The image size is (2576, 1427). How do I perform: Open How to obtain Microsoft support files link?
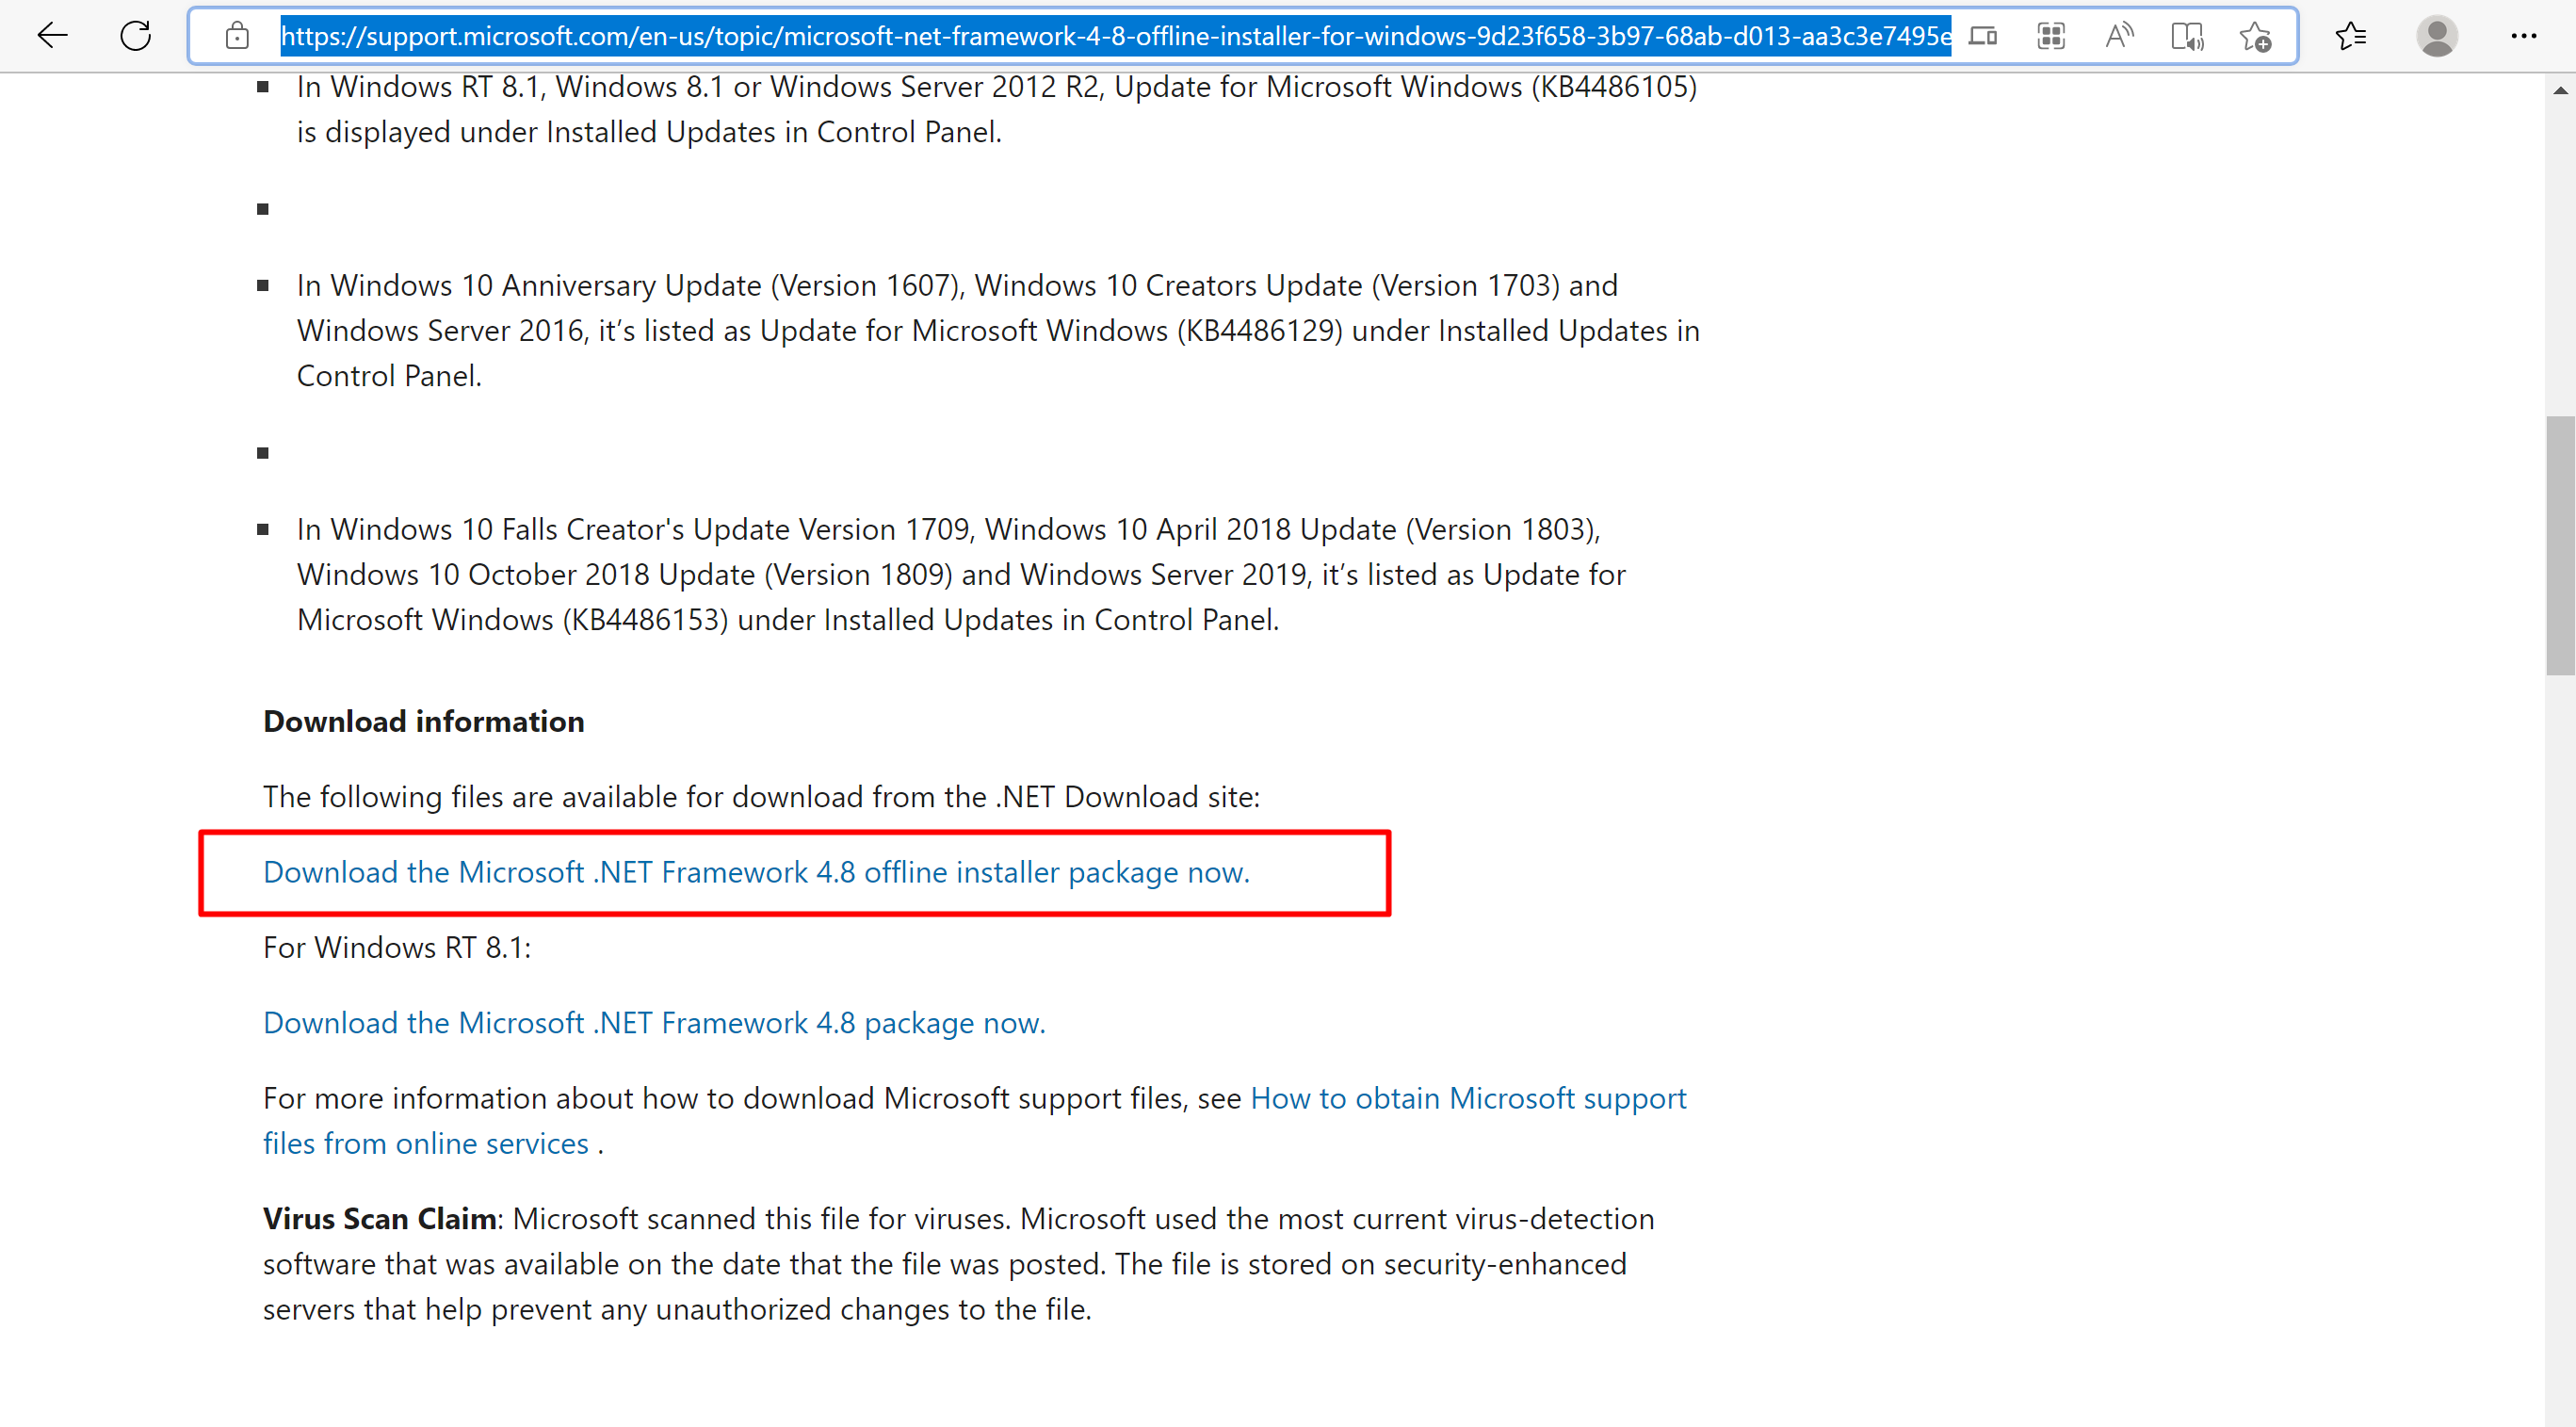click(x=974, y=1120)
